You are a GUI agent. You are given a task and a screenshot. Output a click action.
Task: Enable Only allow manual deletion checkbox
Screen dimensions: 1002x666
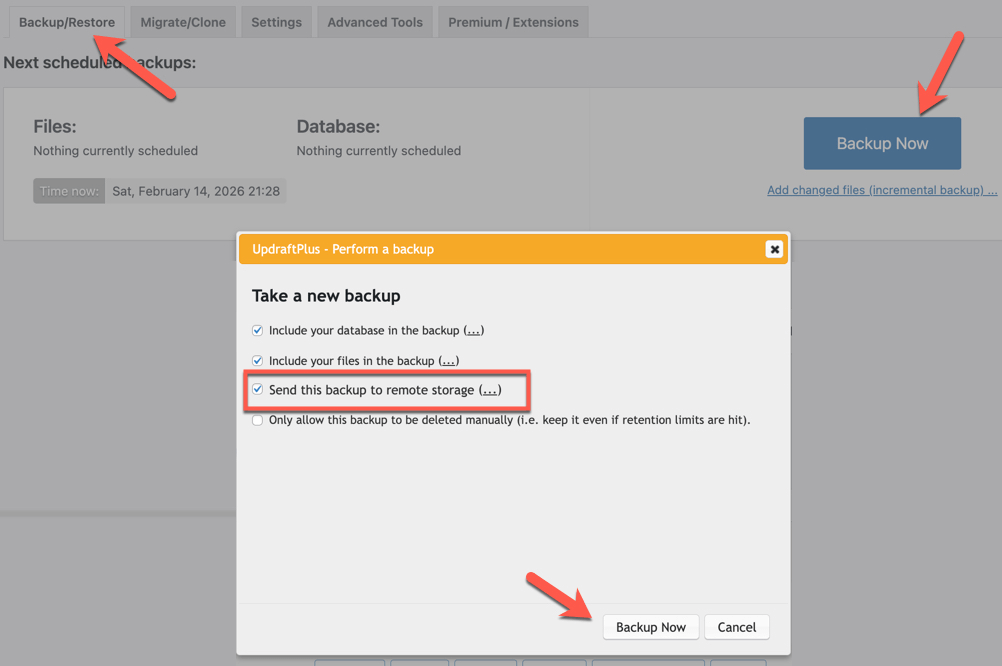[258, 421]
